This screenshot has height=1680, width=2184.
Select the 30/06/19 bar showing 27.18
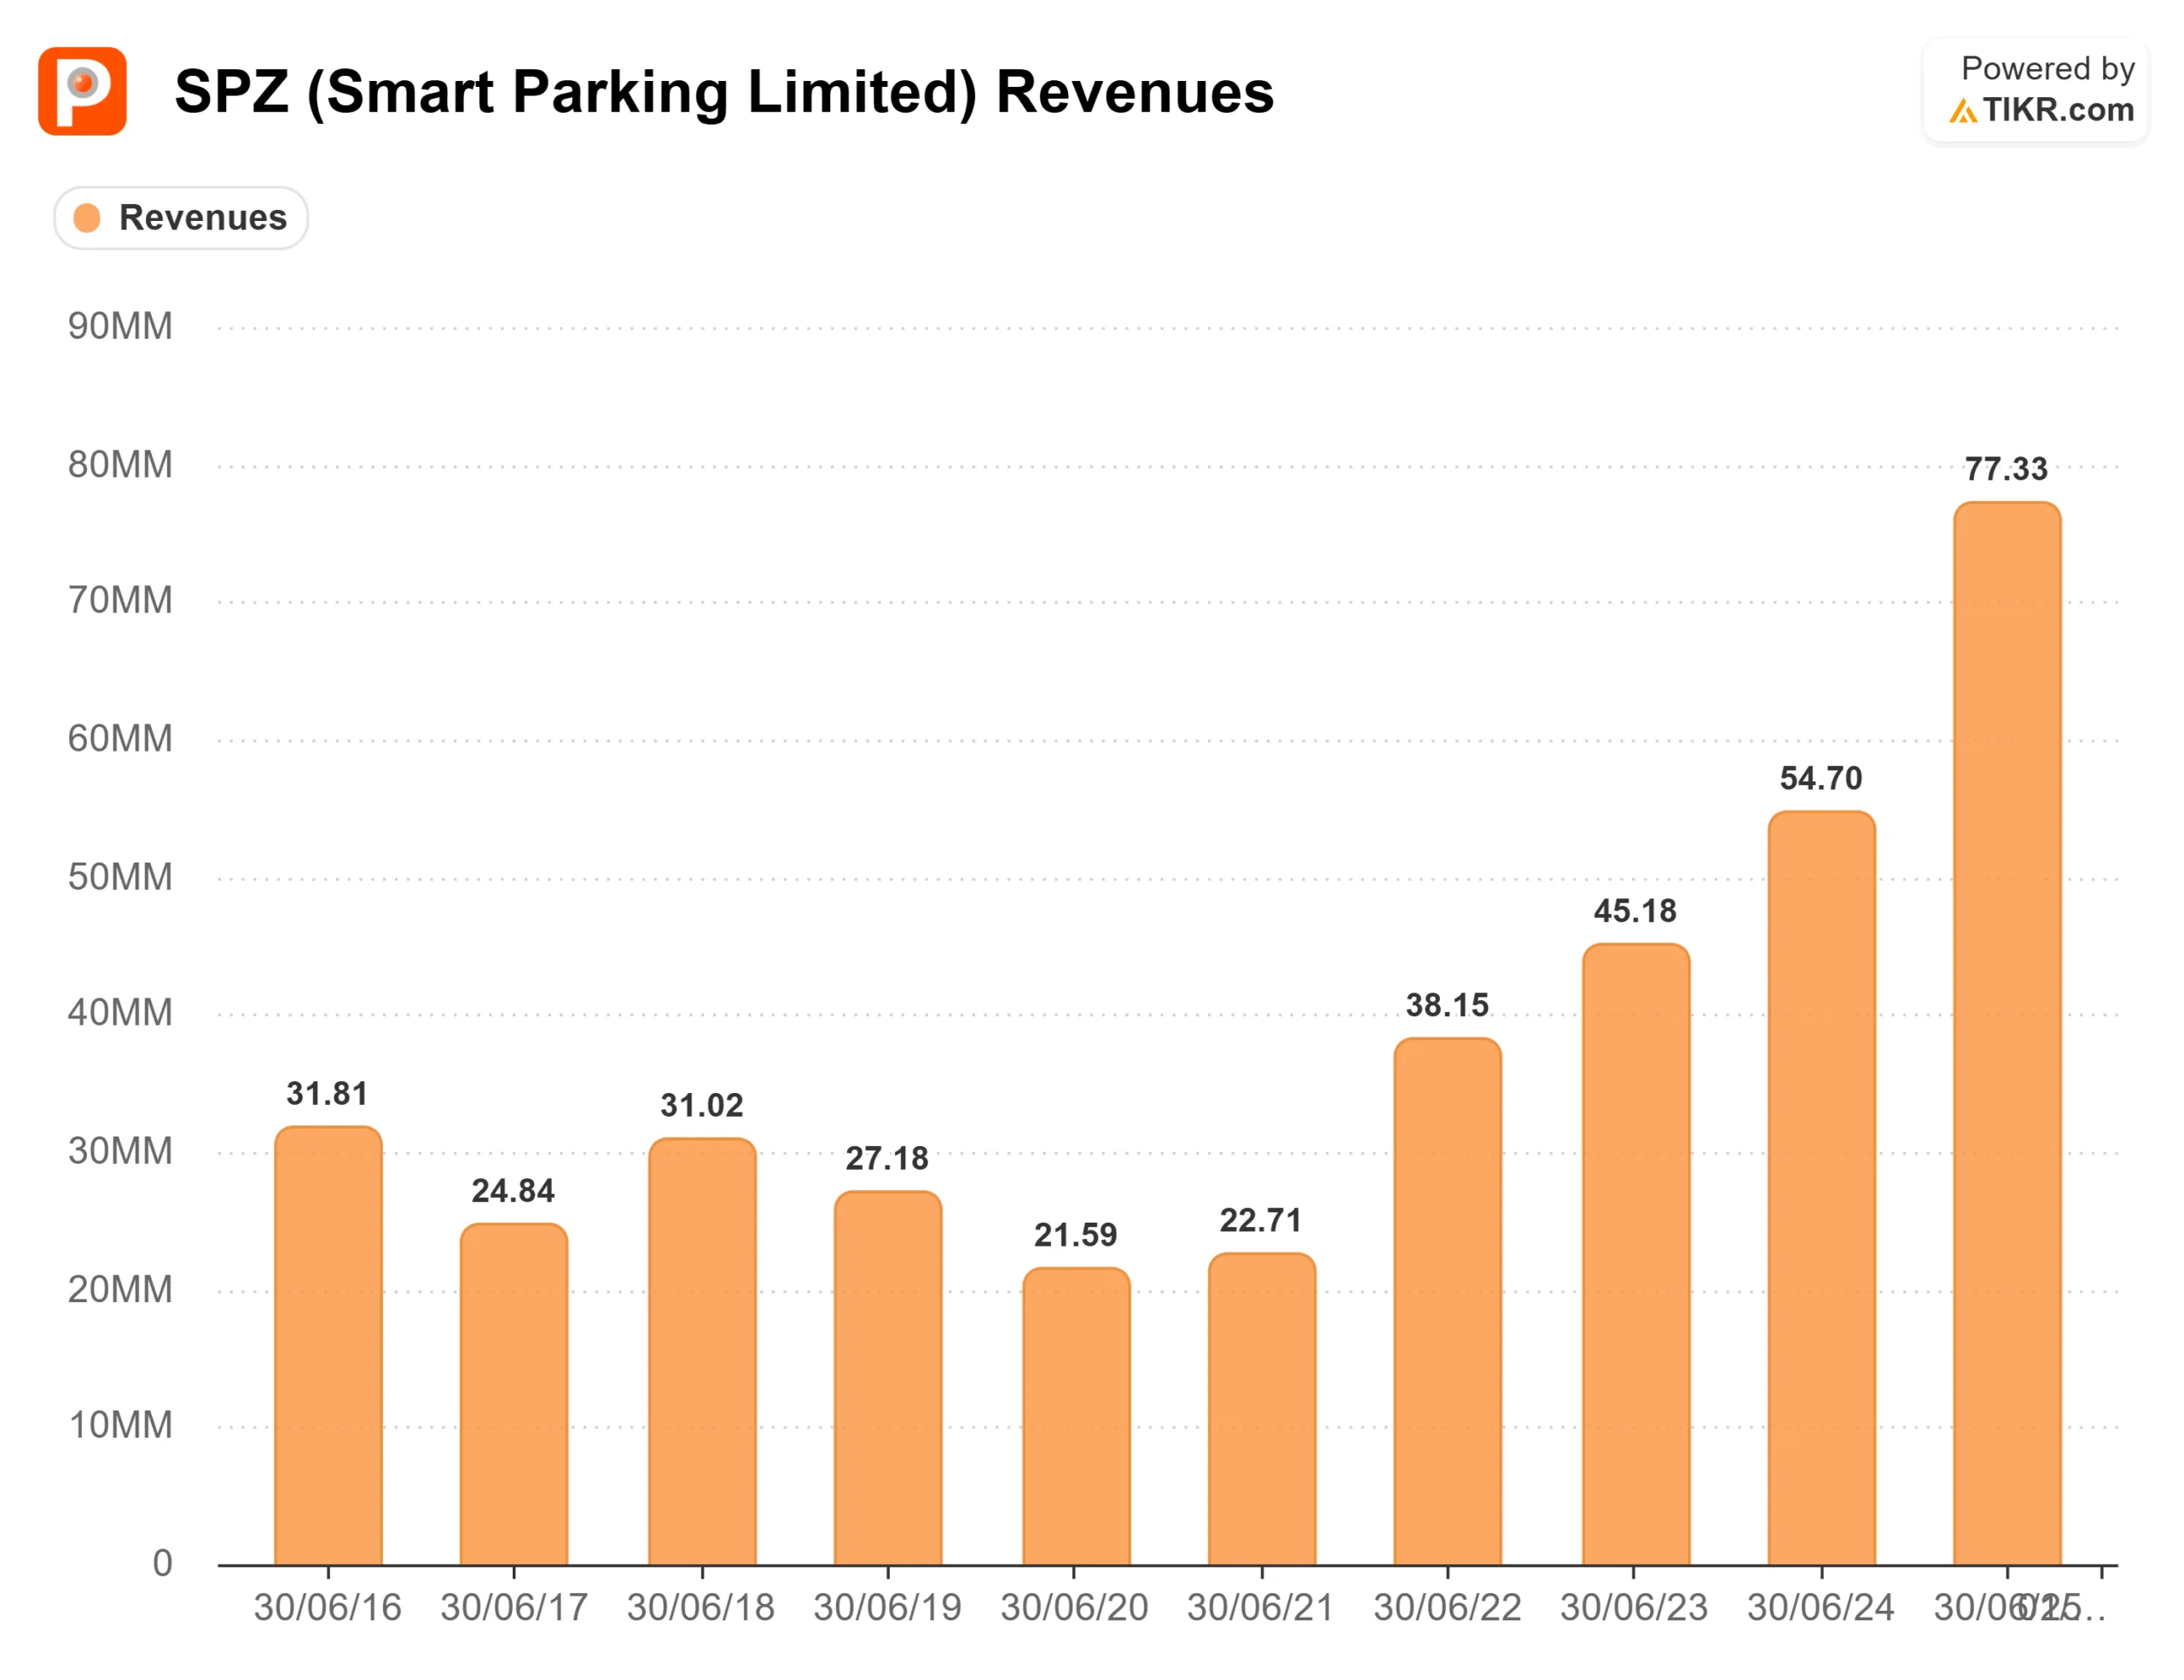888,1378
